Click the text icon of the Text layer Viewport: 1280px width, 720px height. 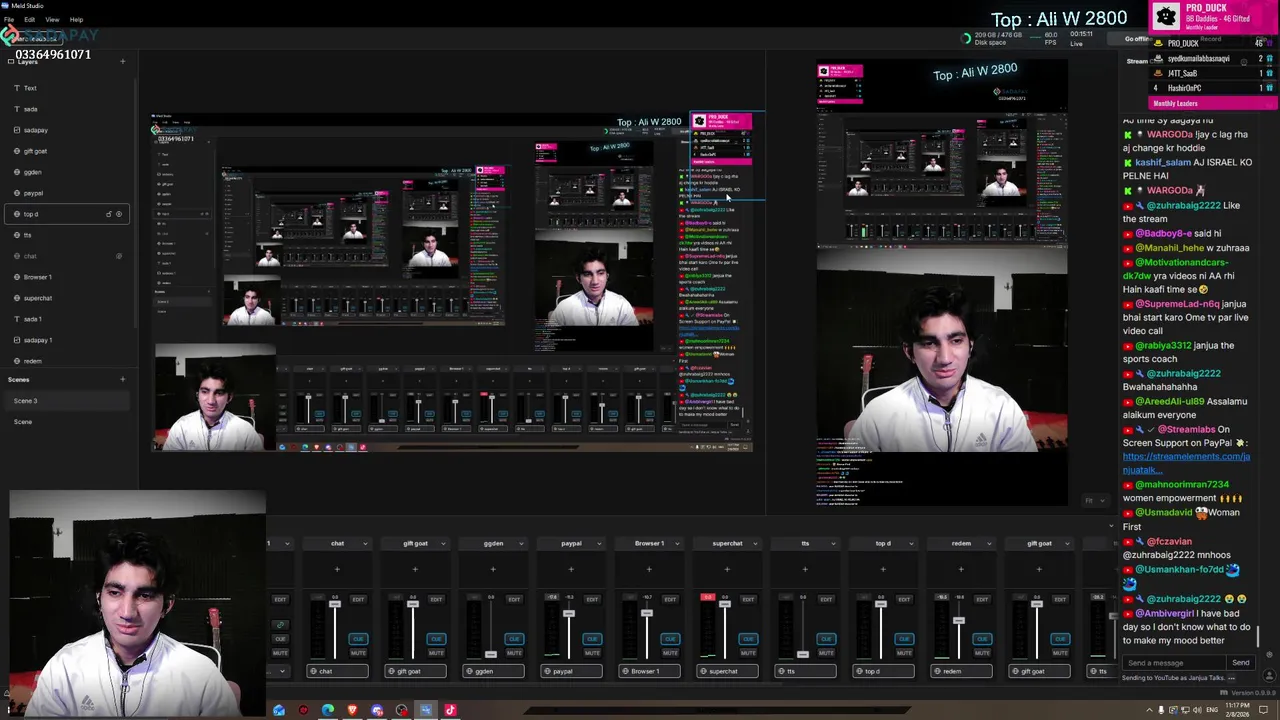[17, 88]
